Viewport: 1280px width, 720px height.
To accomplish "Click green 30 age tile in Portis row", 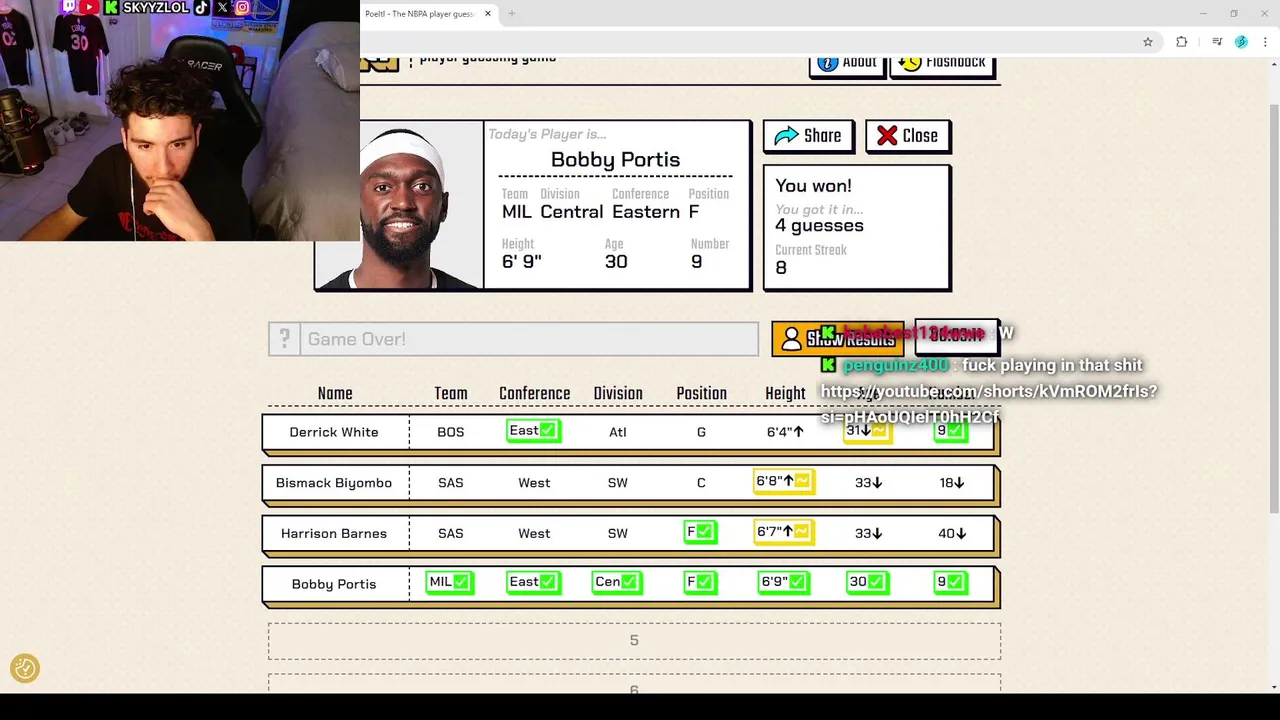I will [867, 582].
